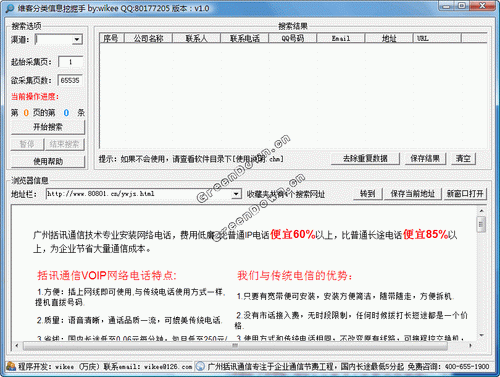Click the 起始采集页 input field
The image size is (500, 377).
pyautogui.click(x=70, y=62)
